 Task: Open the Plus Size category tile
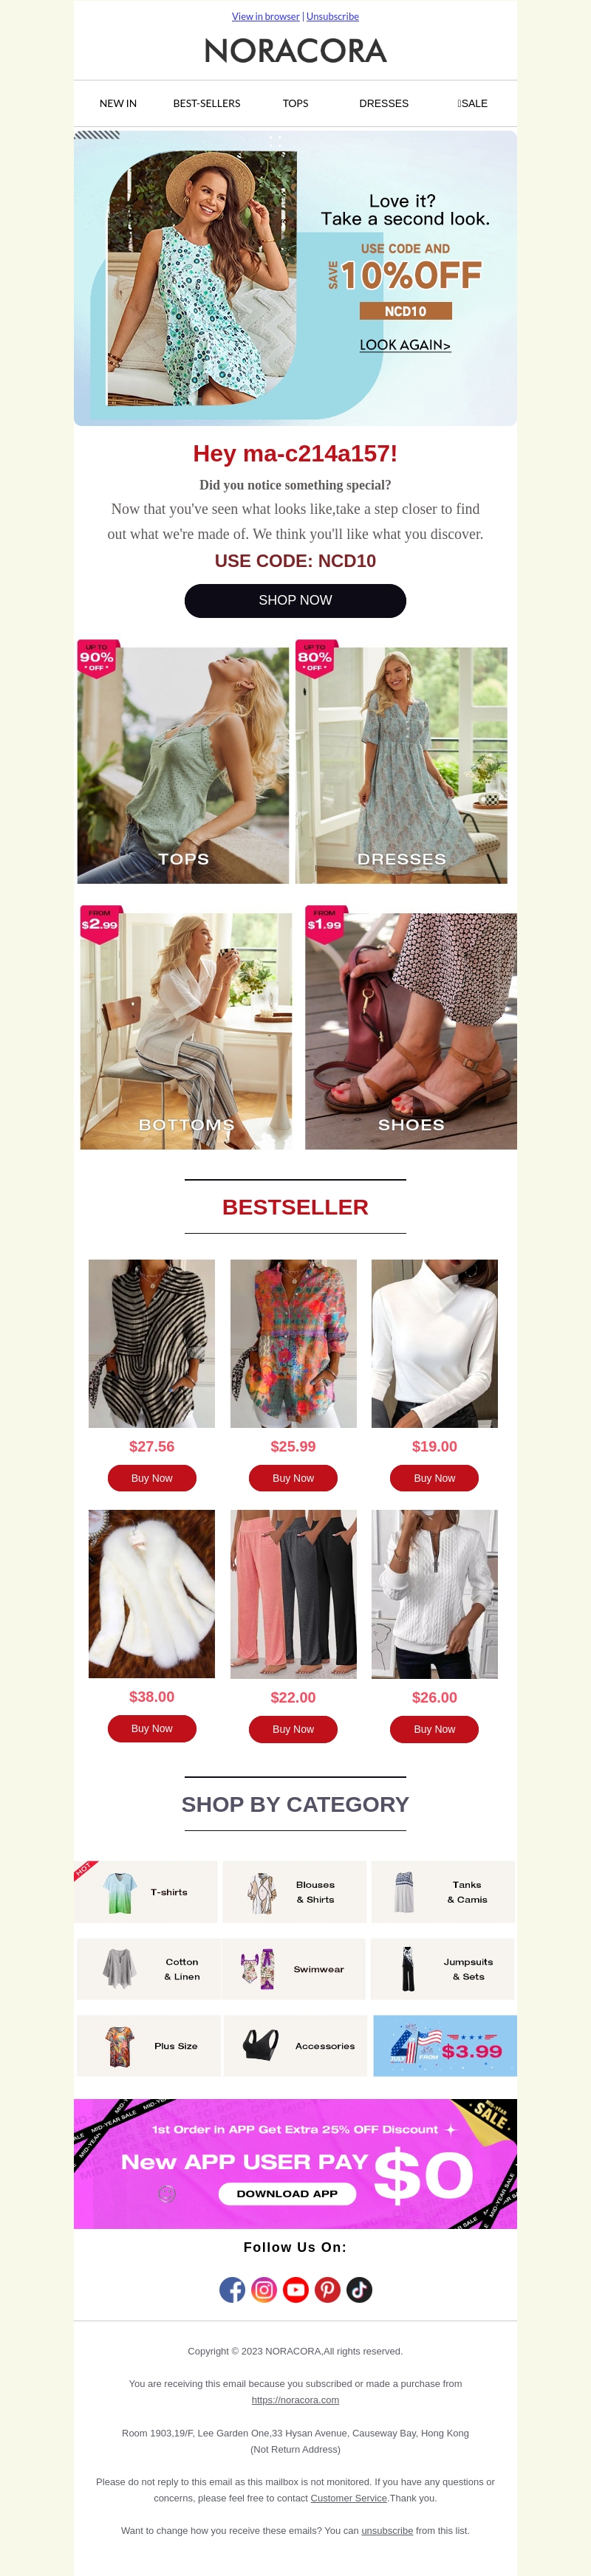(x=149, y=2046)
